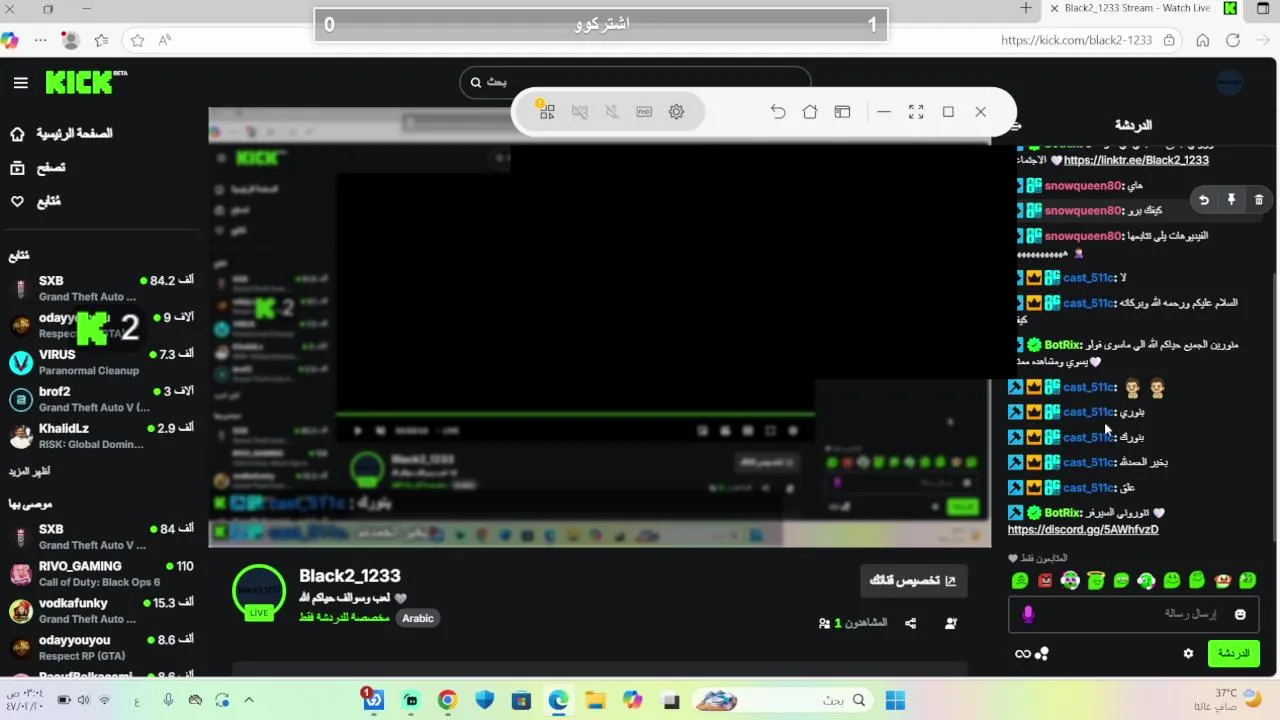Click the browser refresh button
This screenshot has width=1280, height=720.
pyautogui.click(x=1233, y=40)
